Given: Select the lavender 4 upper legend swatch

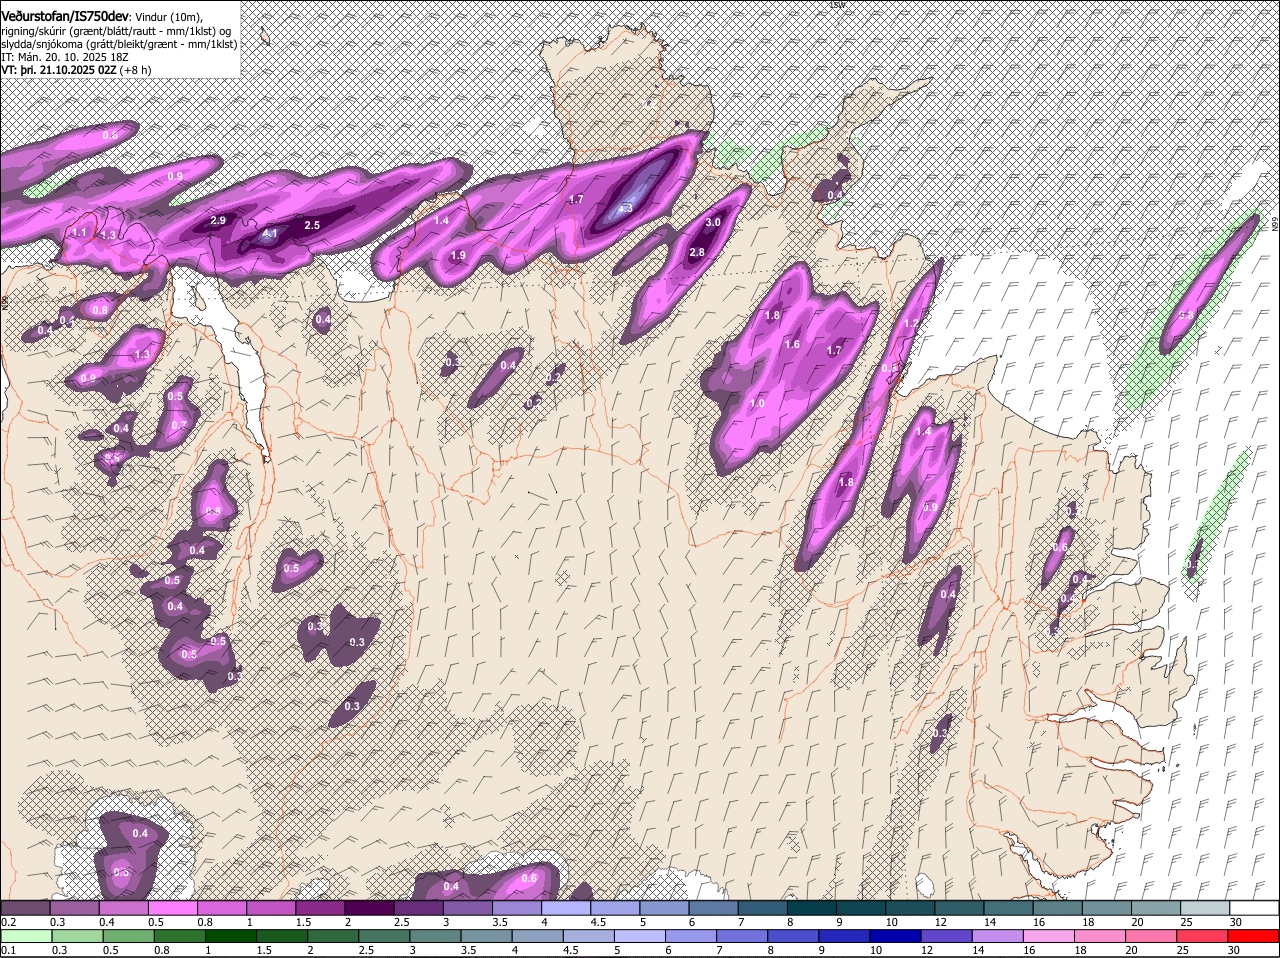Looking at the screenshot, I should point(565,907).
